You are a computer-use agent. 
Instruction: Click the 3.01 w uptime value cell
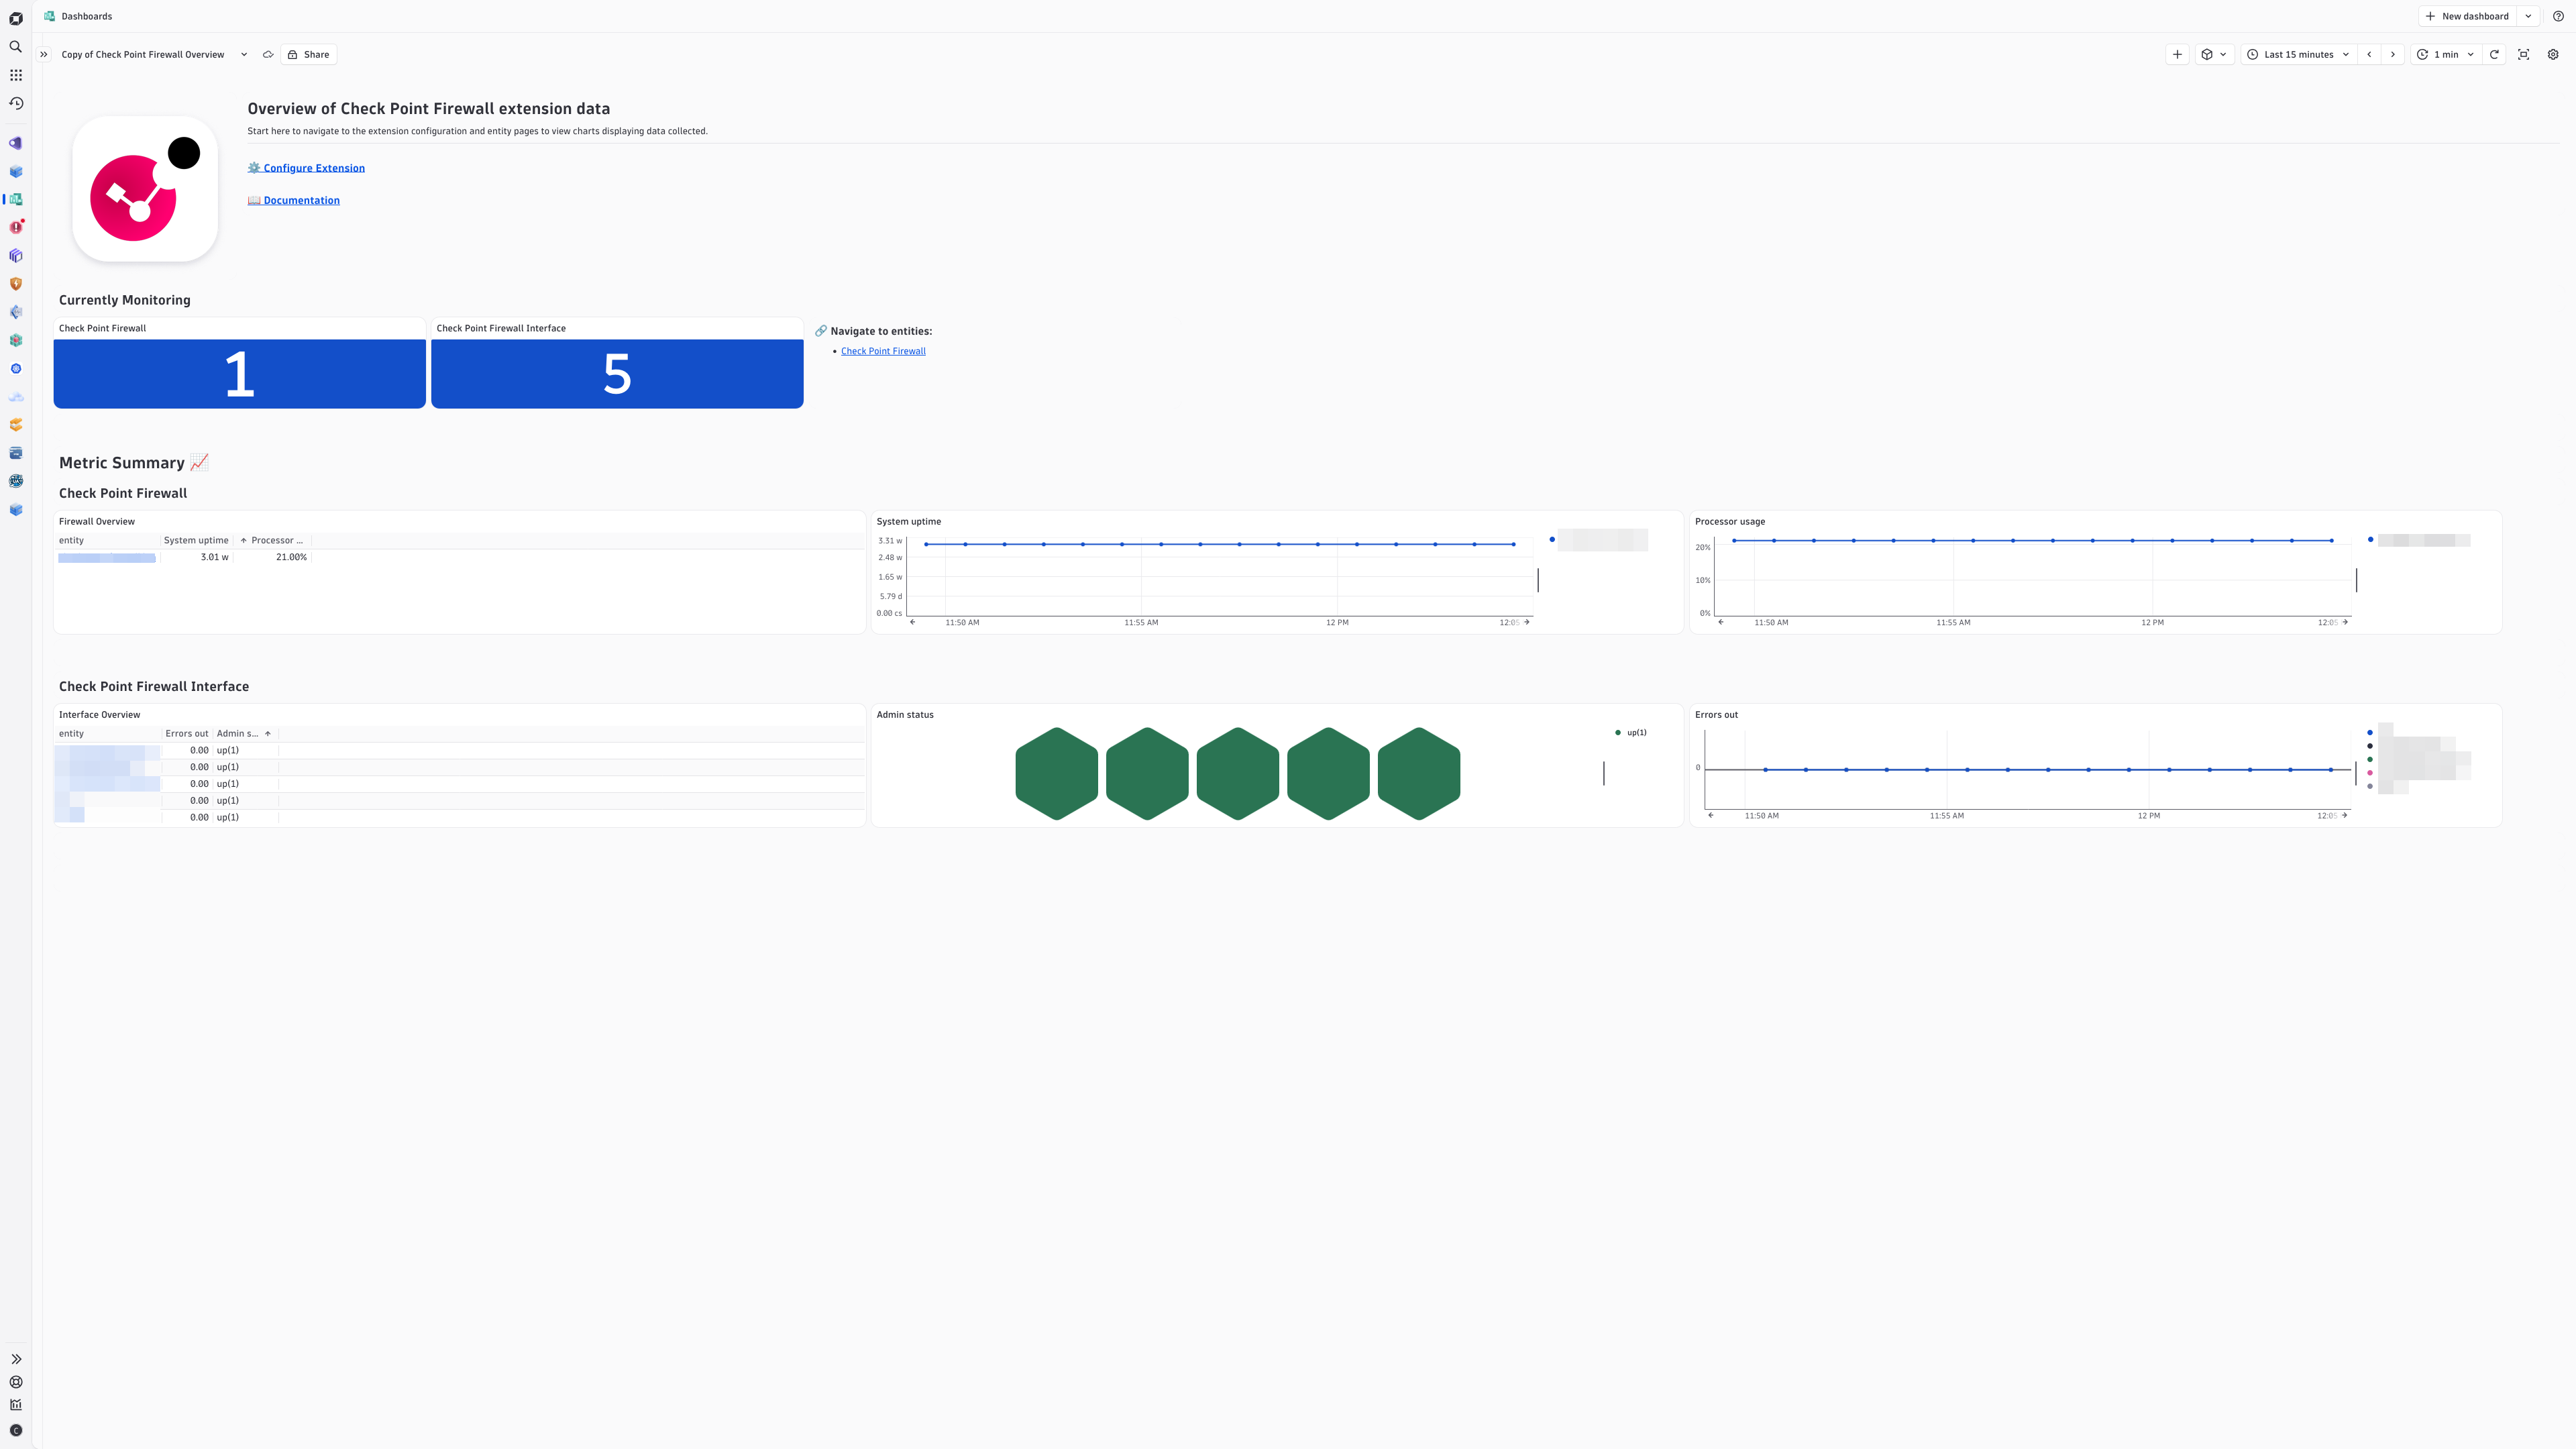(214, 557)
